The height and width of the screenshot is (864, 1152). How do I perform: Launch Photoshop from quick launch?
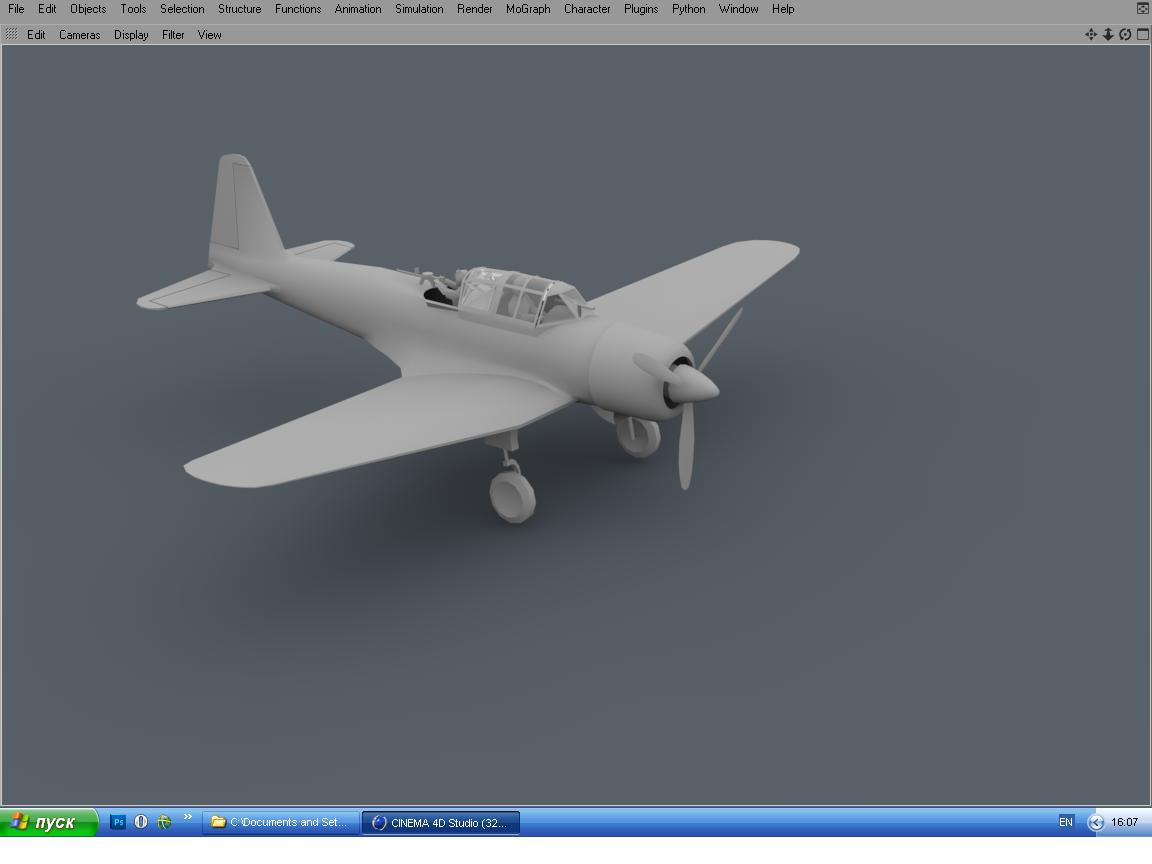pos(118,822)
